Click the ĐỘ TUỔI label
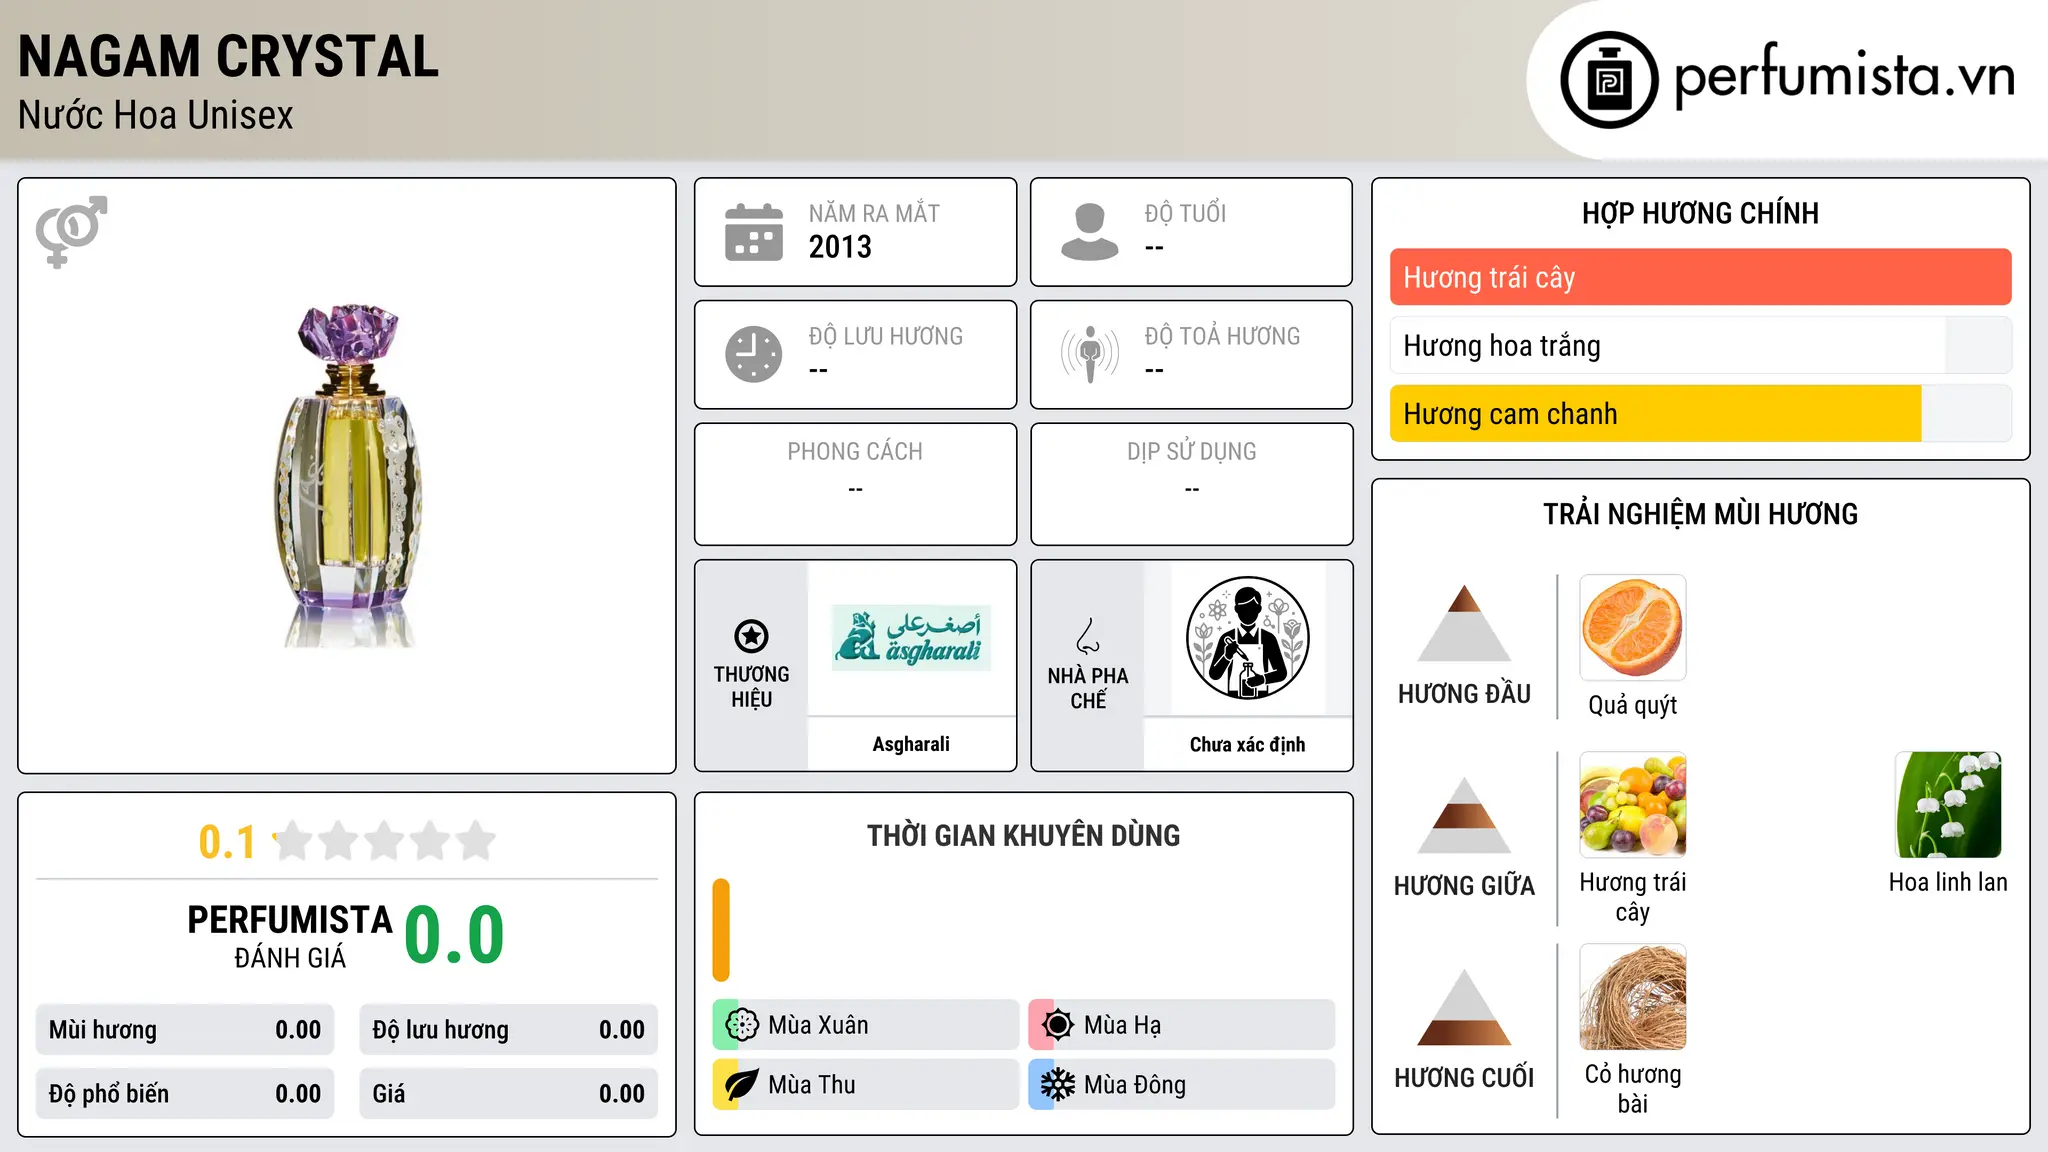Viewport: 2048px width, 1152px height. click(1185, 213)
